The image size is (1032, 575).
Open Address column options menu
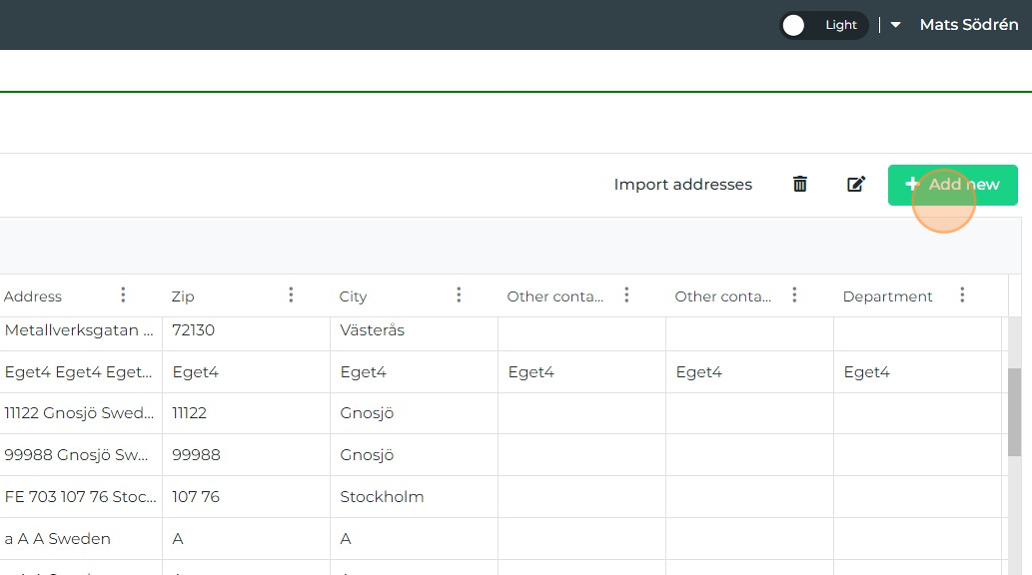[x=123, y=295]
